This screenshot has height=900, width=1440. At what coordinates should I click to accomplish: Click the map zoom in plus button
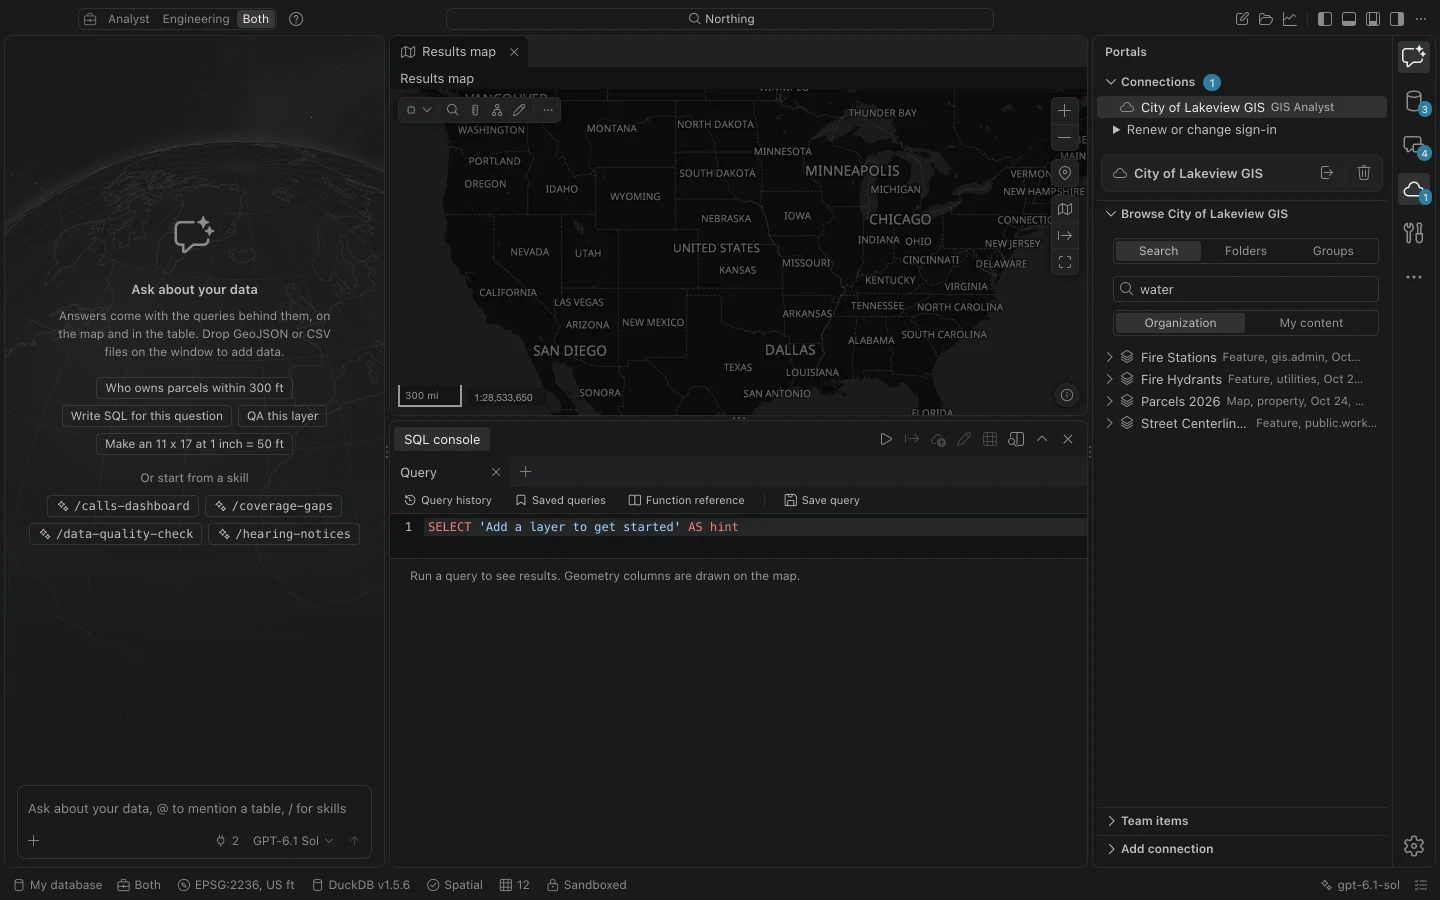pyautogui.click(x=1065, y=111)
